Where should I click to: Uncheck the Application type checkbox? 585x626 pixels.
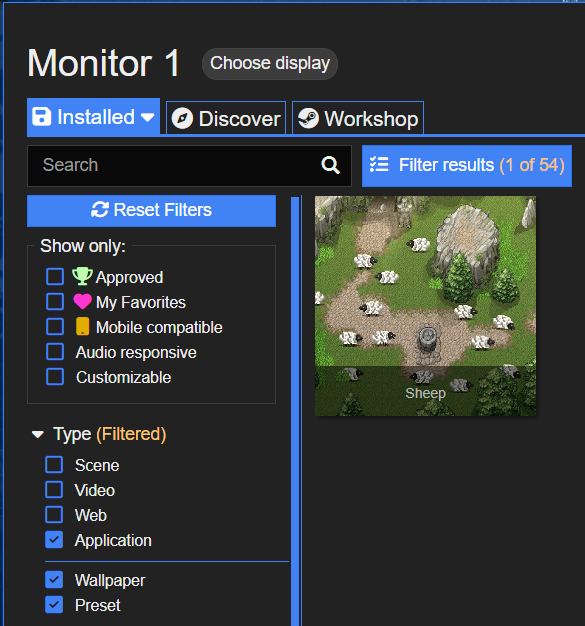point(54,540)
